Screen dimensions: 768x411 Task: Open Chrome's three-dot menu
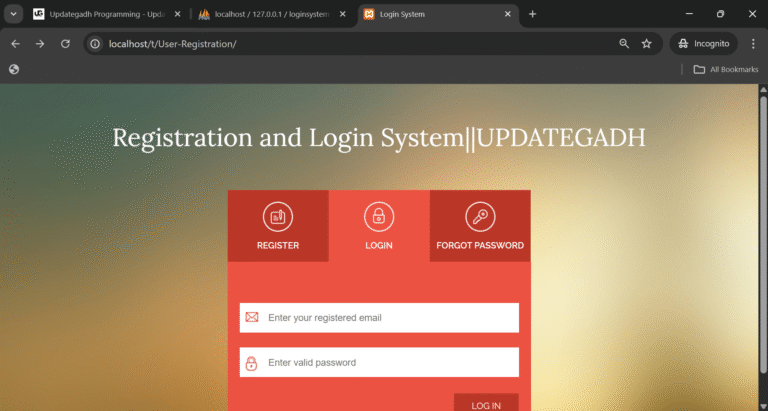click(752, 44)
